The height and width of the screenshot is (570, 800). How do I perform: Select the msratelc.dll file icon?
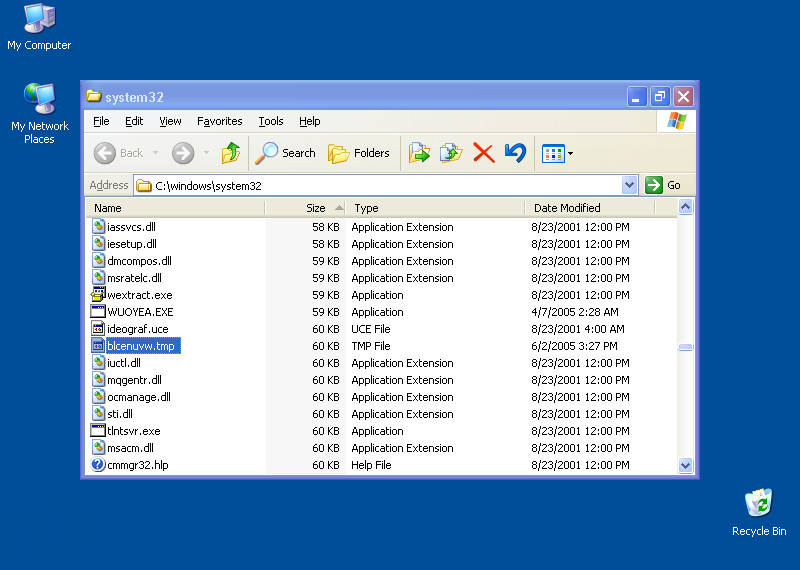[x=98, y=277]
